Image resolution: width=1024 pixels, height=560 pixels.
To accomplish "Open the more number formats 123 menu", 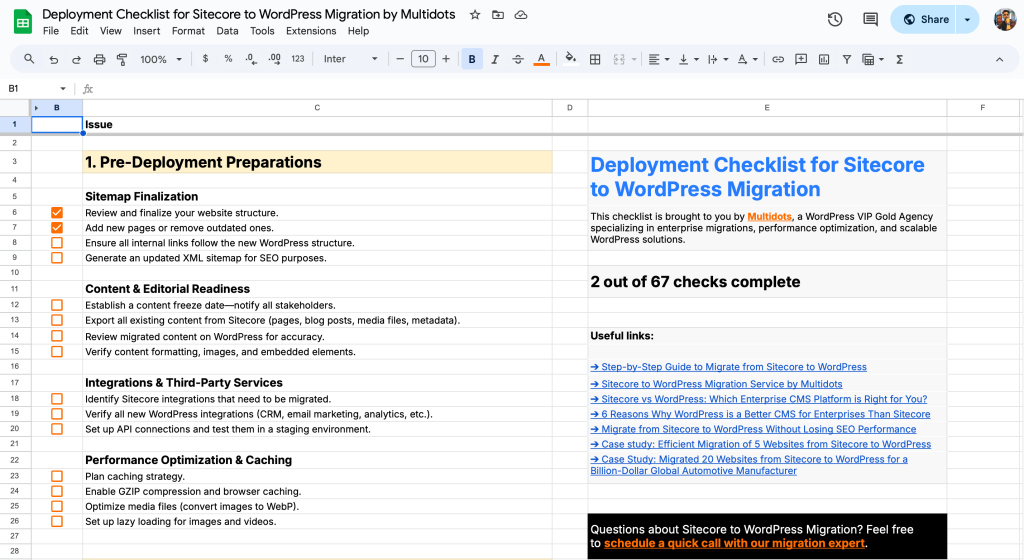I will [x=298, y=59].
